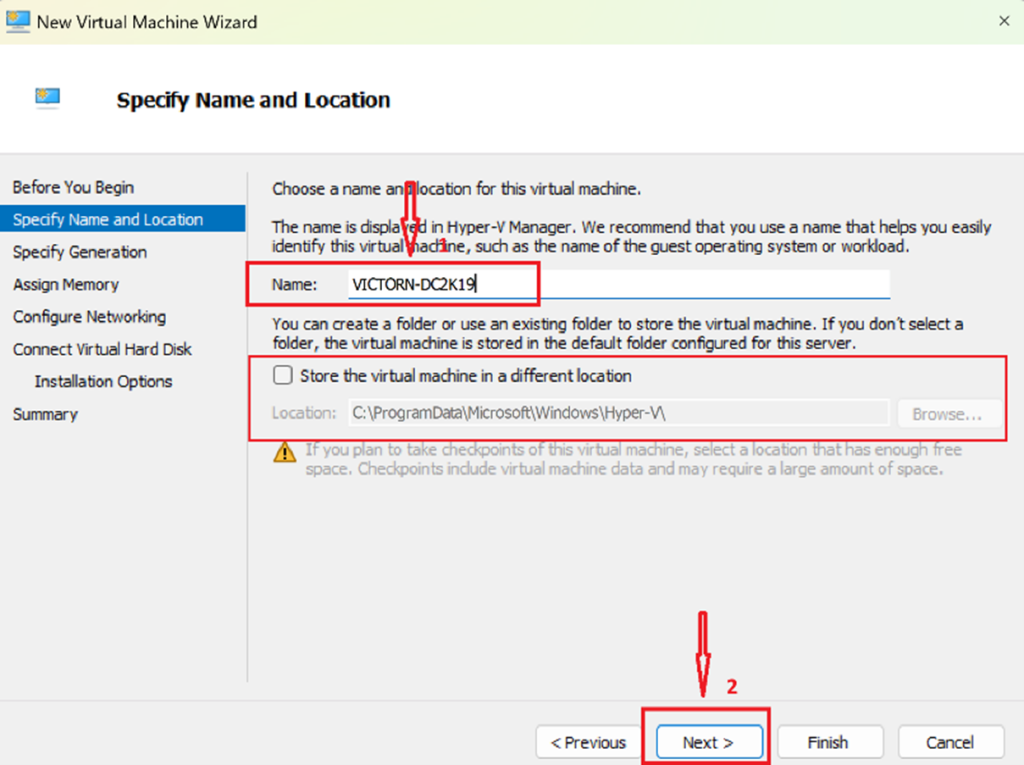
Task: Close the New Virtual Machine Wizard window
Action: pos(1004,21)
